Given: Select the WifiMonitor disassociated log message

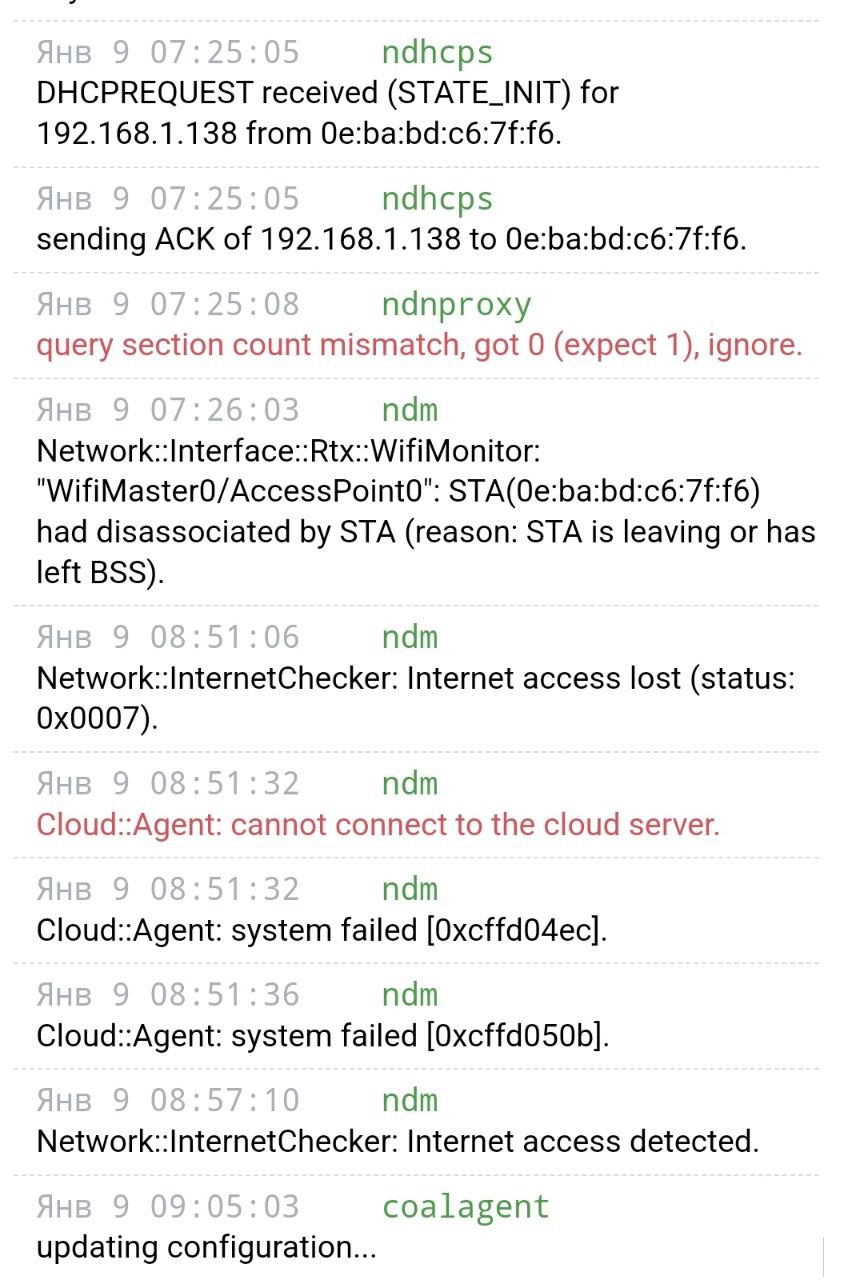Looking at the screenshot, I should (x=425, y=513).
